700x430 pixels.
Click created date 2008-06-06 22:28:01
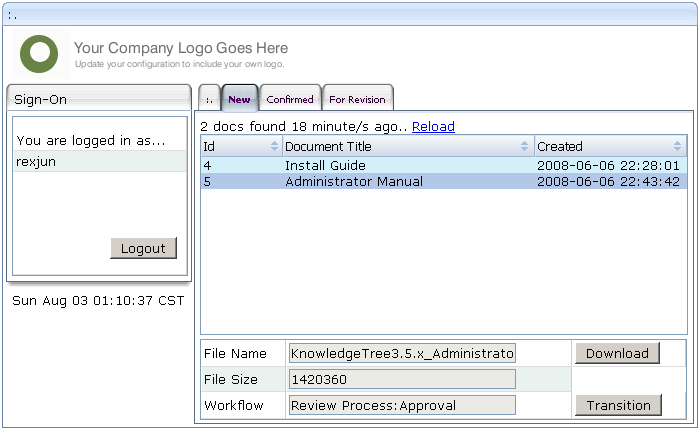(x=608, y=166)
